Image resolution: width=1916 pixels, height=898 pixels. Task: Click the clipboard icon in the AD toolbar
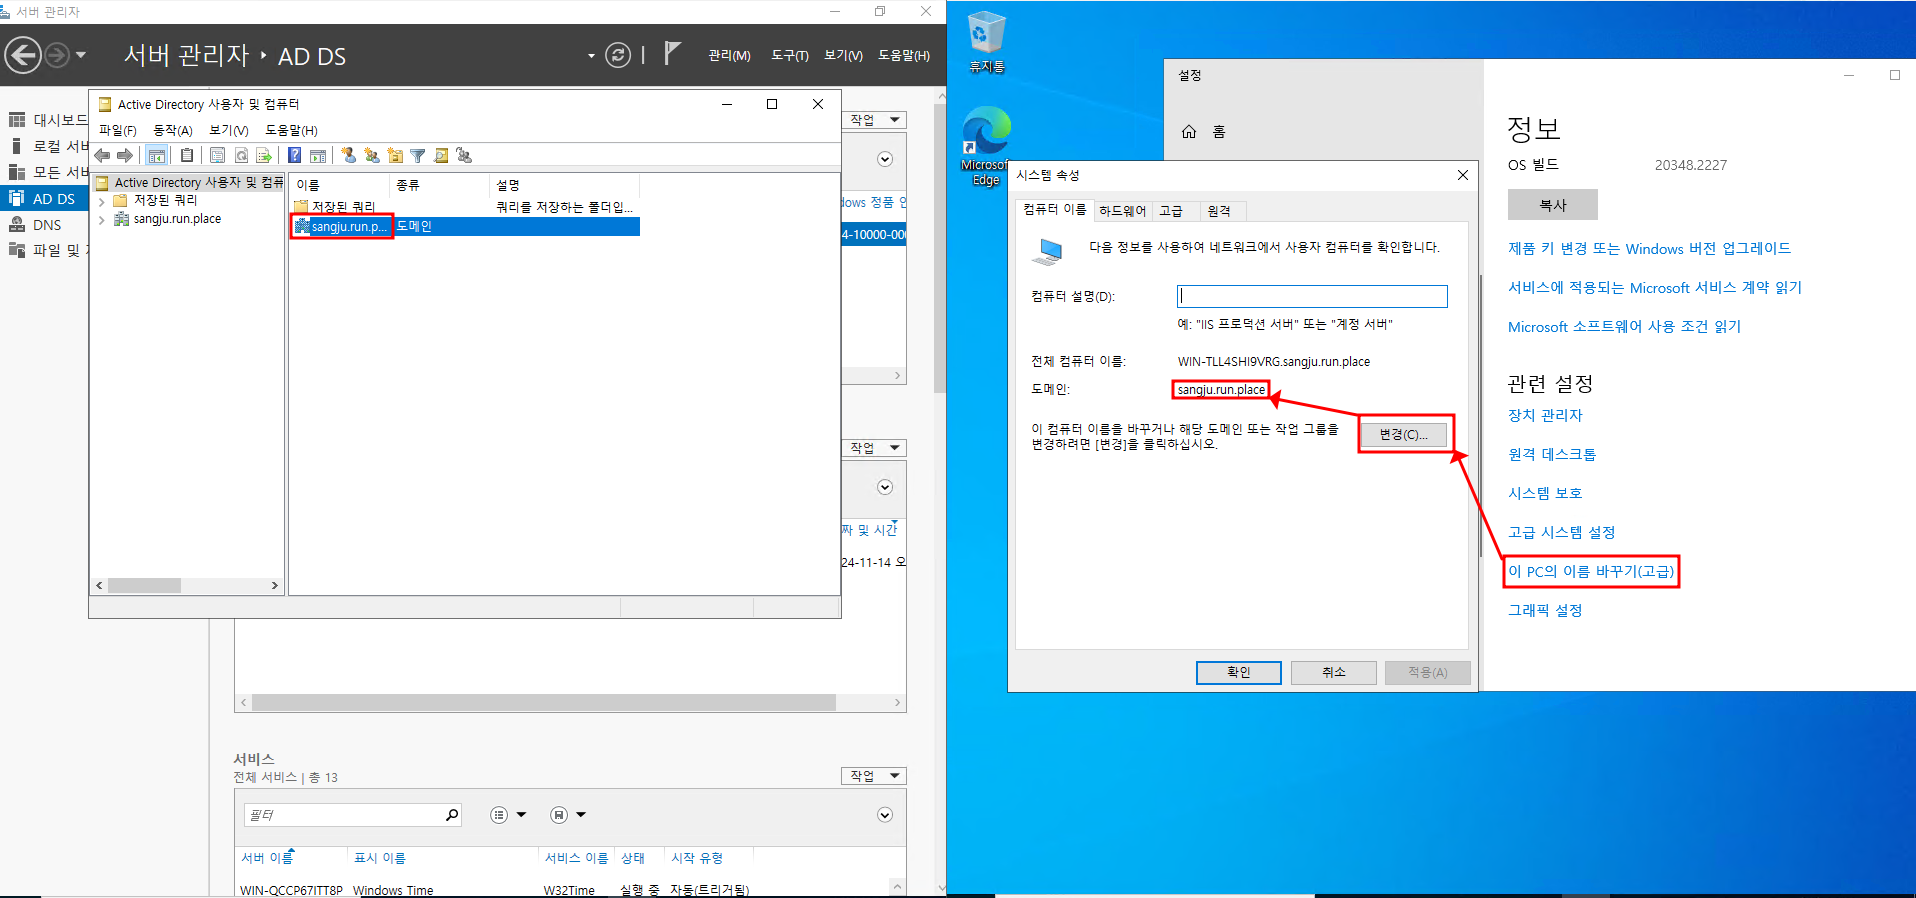[187, 155]
